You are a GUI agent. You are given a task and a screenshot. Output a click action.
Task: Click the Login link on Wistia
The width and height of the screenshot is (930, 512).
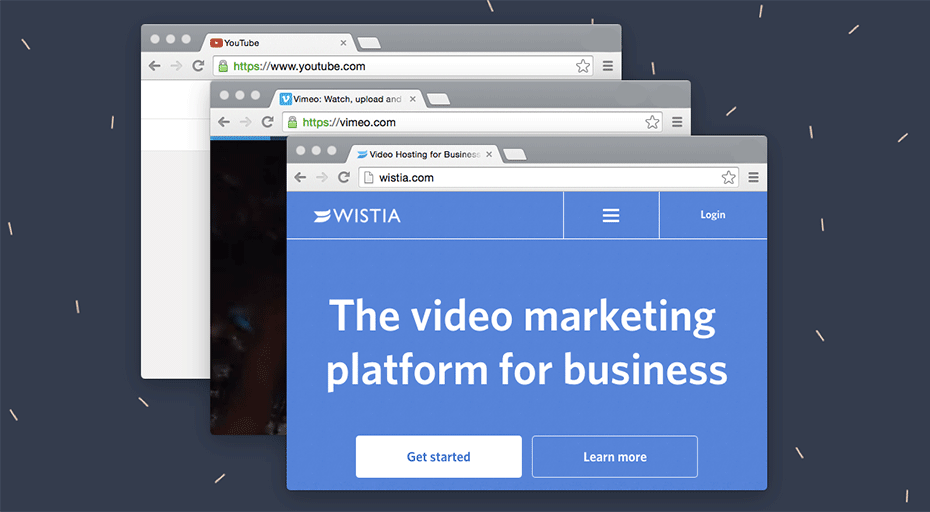tap(712, 215)
